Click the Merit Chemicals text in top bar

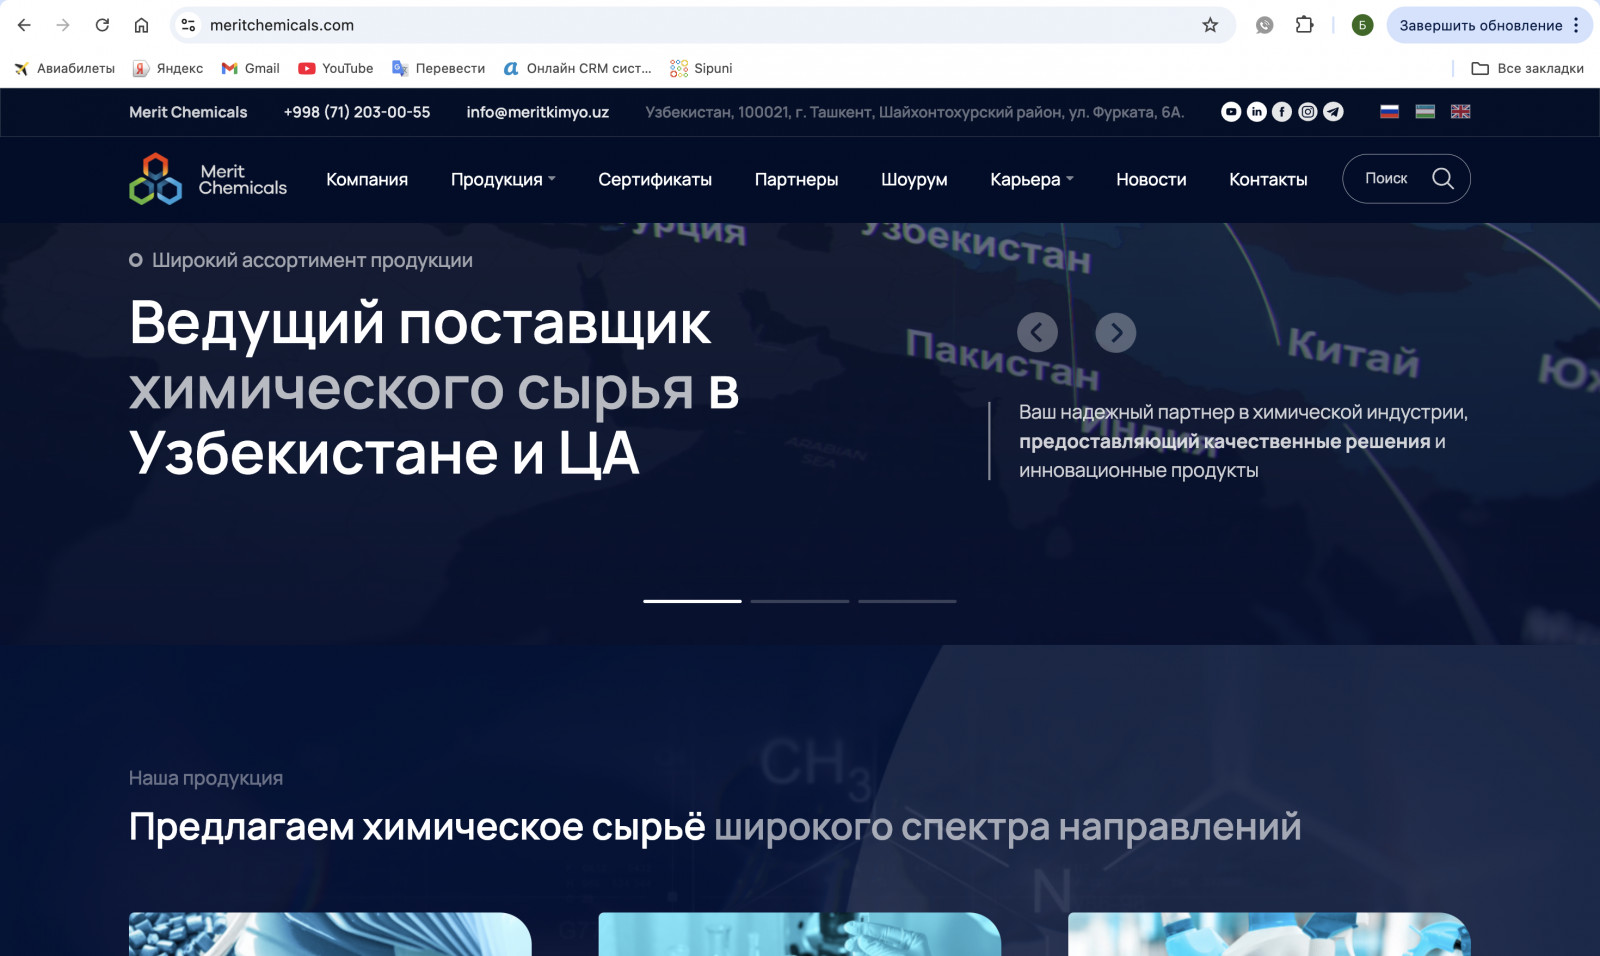pos(188,112)
